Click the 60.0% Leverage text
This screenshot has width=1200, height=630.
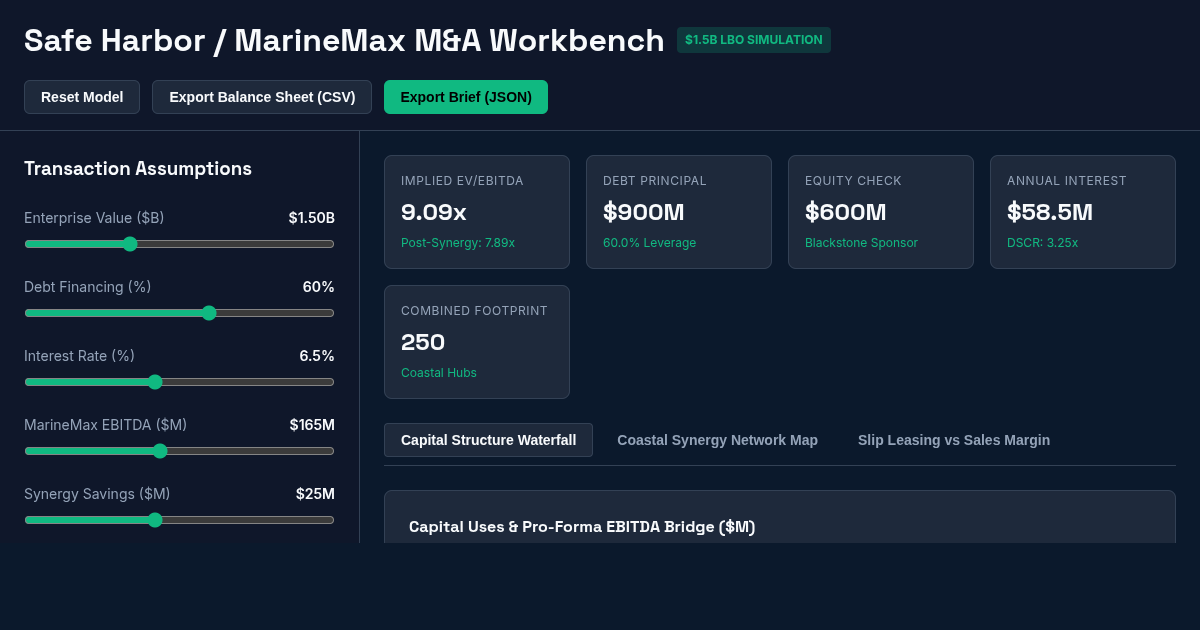pyautogui.click(x=649, y=243)
